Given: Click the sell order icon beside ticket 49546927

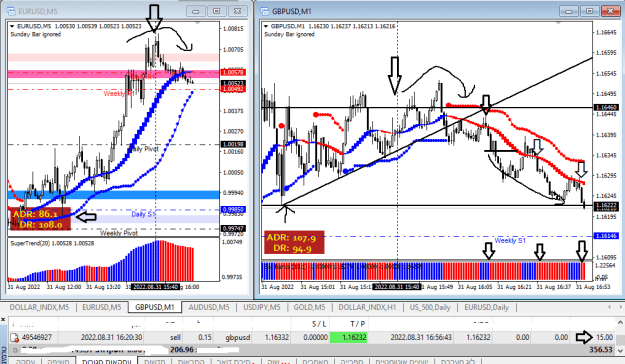Looking at the screenshot, I should click(14, 338).
